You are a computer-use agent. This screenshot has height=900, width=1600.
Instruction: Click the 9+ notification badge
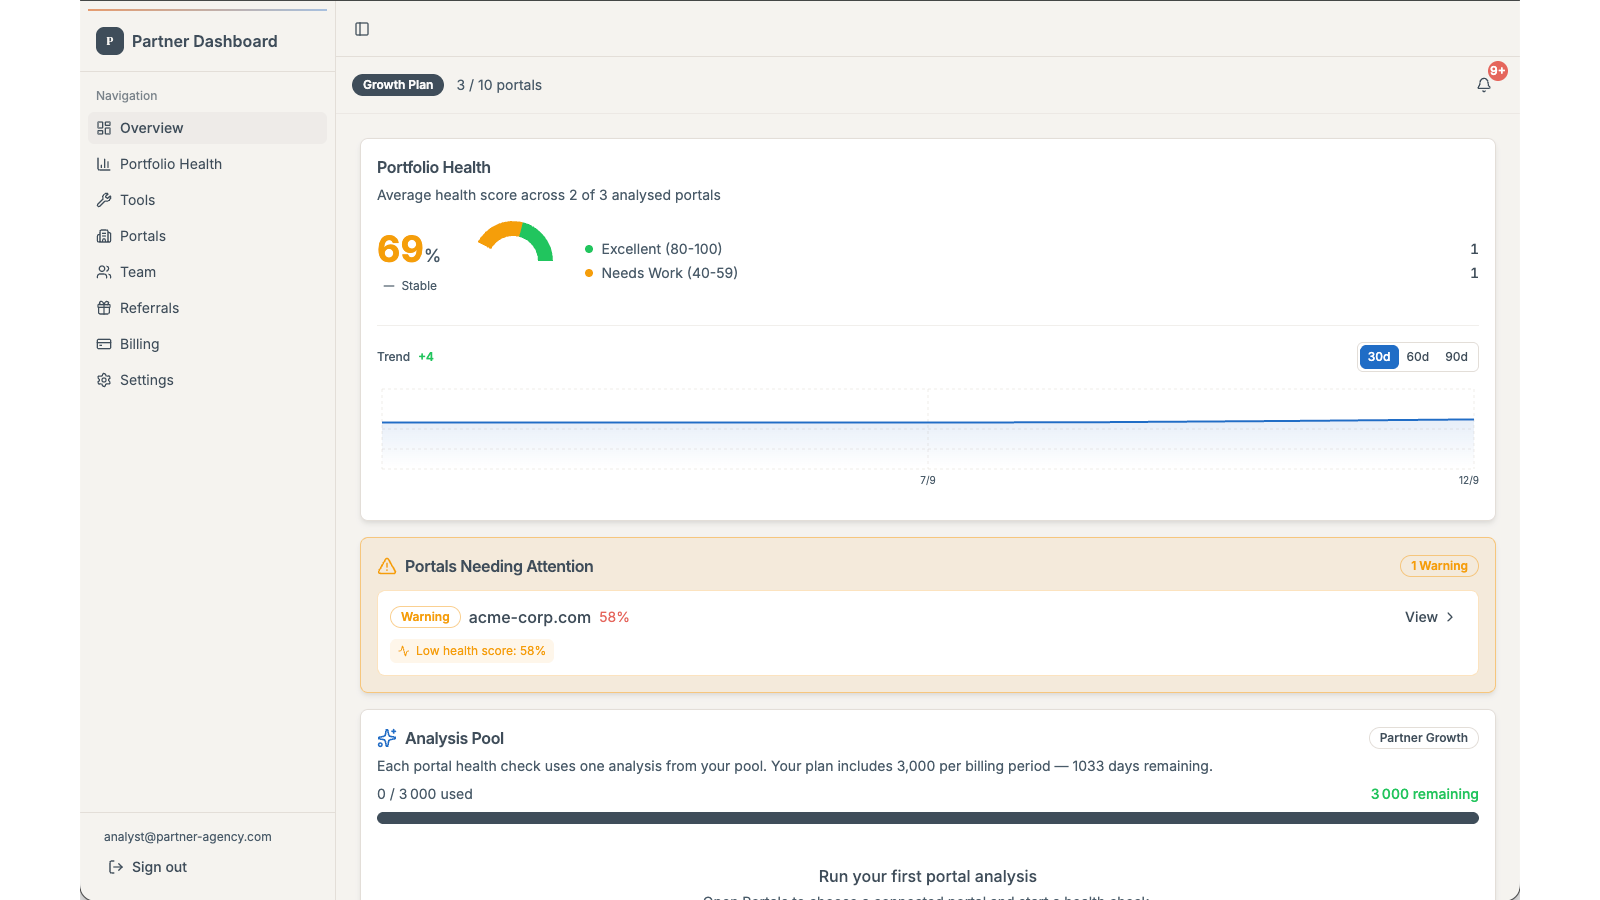click(1498, 71)
